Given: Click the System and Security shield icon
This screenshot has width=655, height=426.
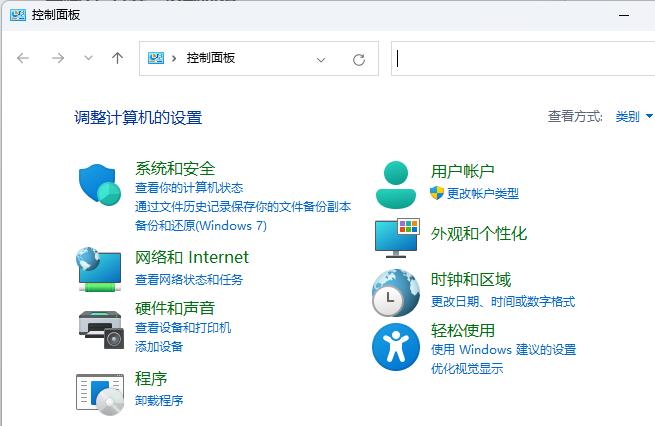Looking at the screenshot, I should click(x=100, y=185).
